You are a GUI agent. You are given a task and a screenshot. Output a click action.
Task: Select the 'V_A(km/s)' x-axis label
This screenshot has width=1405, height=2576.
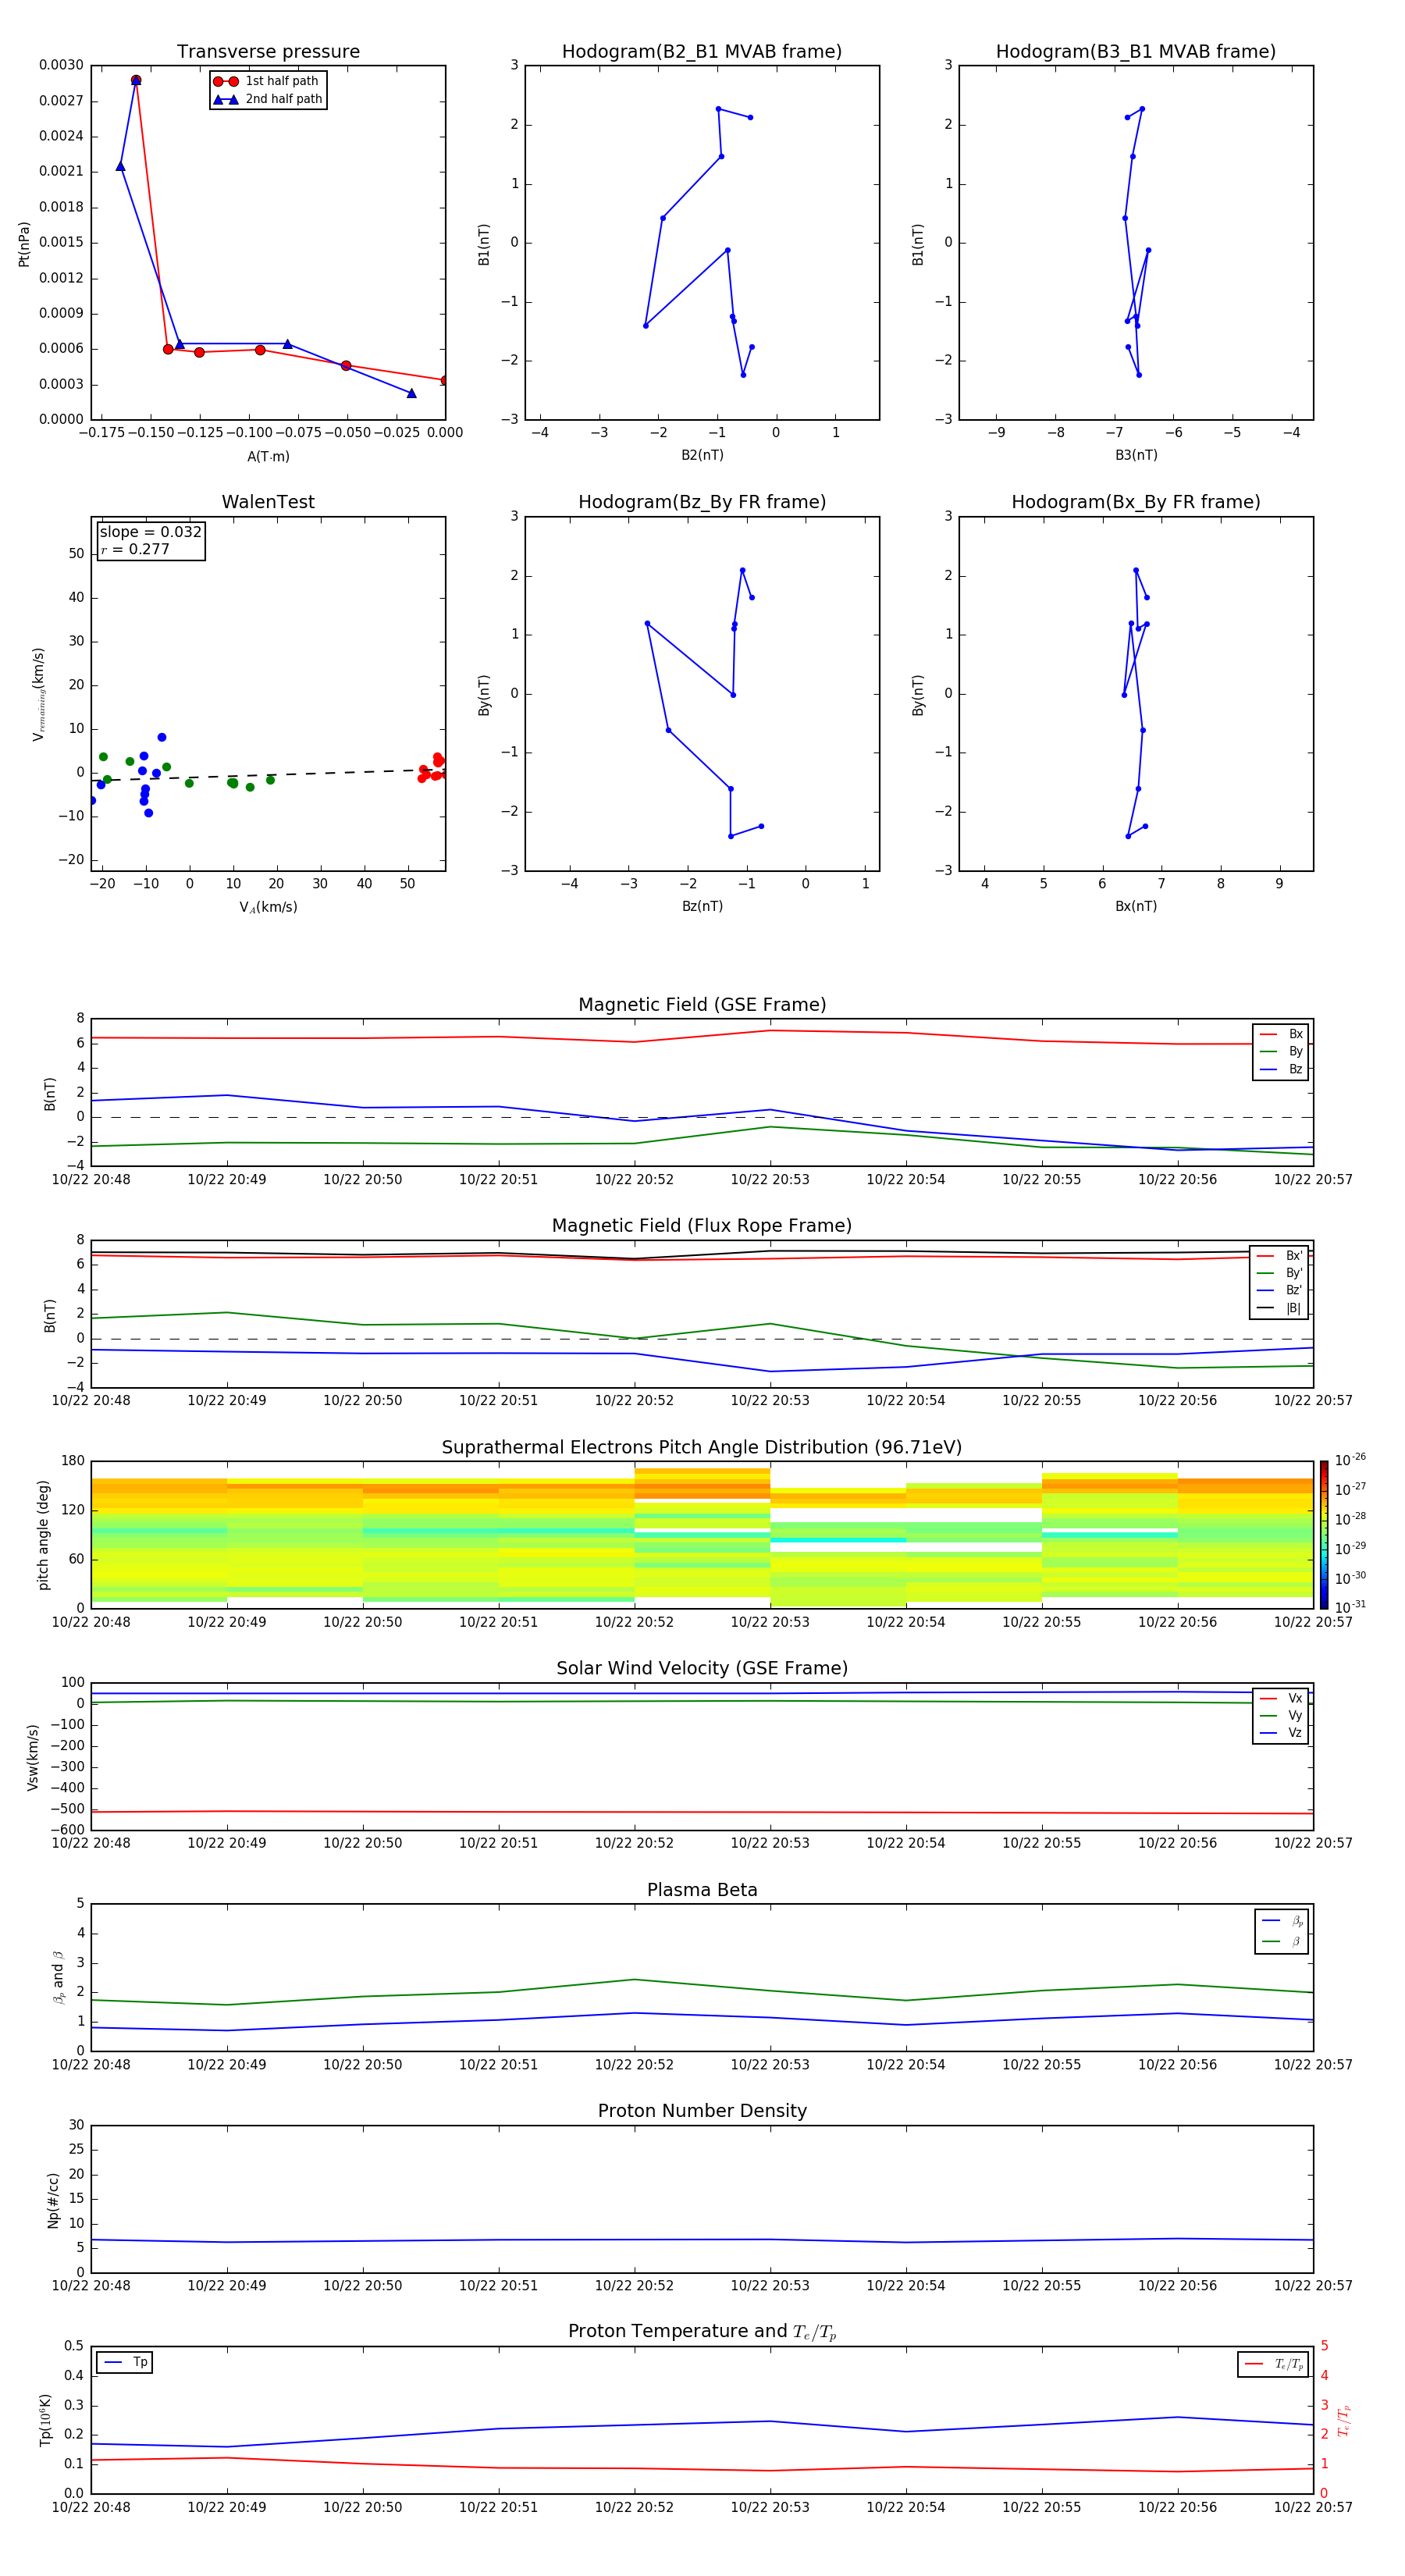click(268, 908)
